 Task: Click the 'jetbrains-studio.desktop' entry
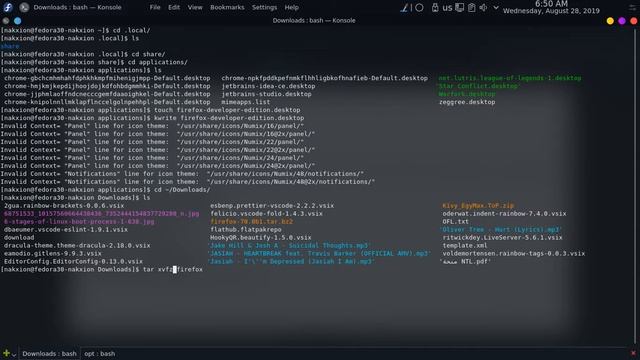[x=267, y=94]
